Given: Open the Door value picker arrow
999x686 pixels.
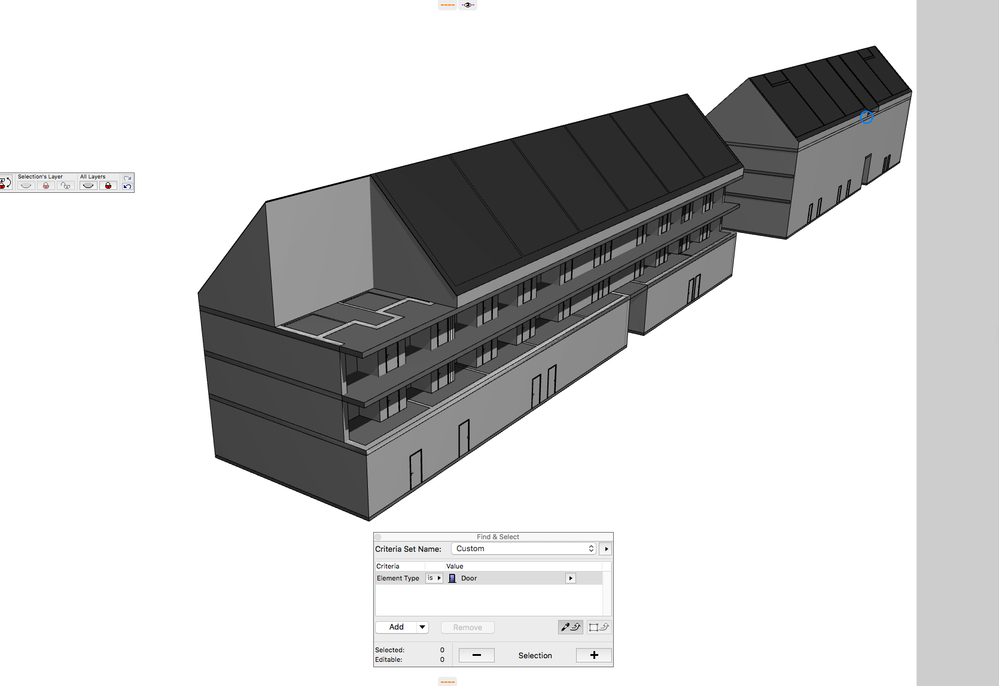Looking at the screenshot, I should (x=570, y=578).
